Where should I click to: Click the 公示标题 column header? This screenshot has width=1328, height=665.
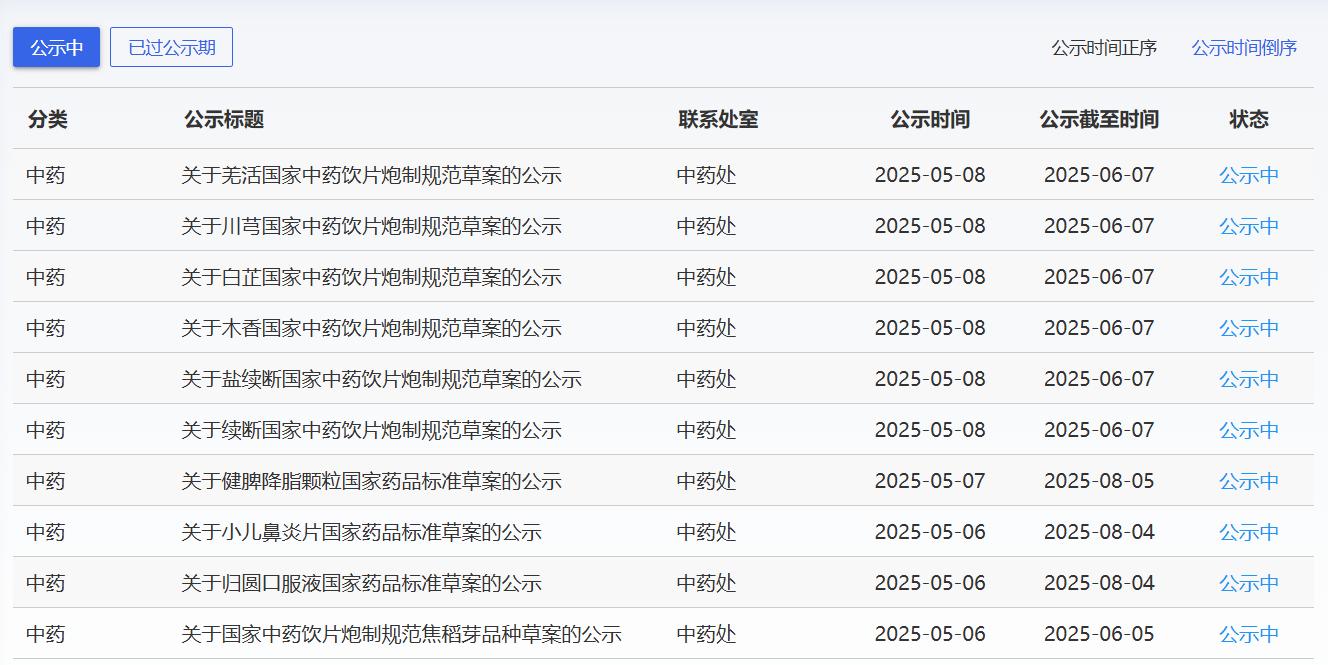click(224, 119)
